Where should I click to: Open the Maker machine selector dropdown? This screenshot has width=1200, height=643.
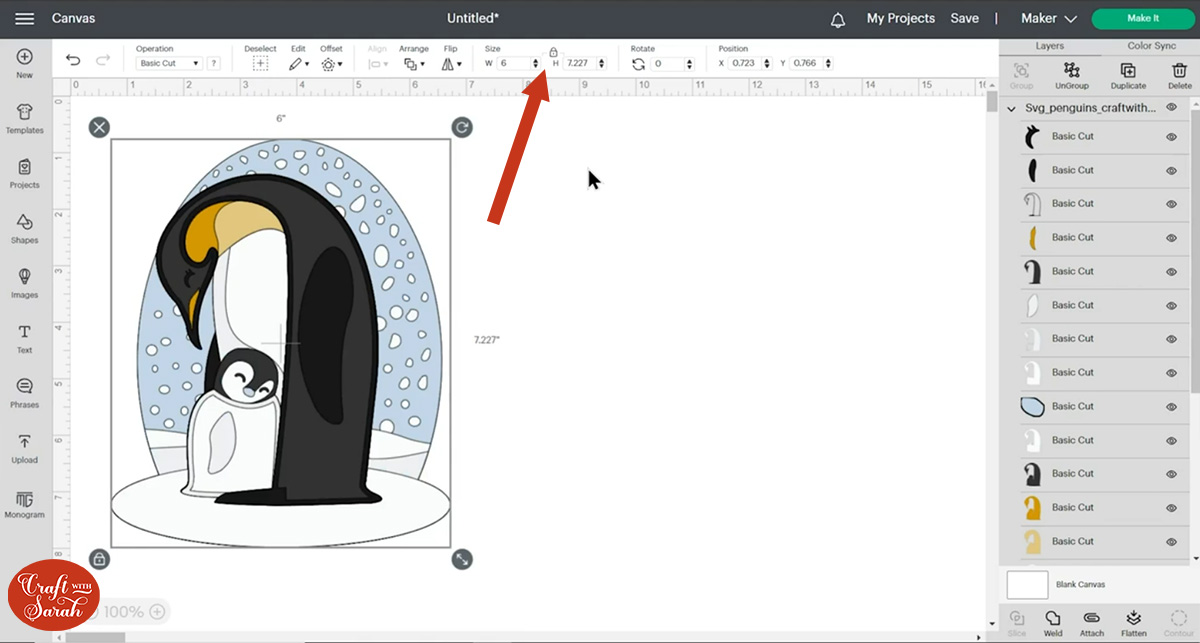[x=1049, y=19]
